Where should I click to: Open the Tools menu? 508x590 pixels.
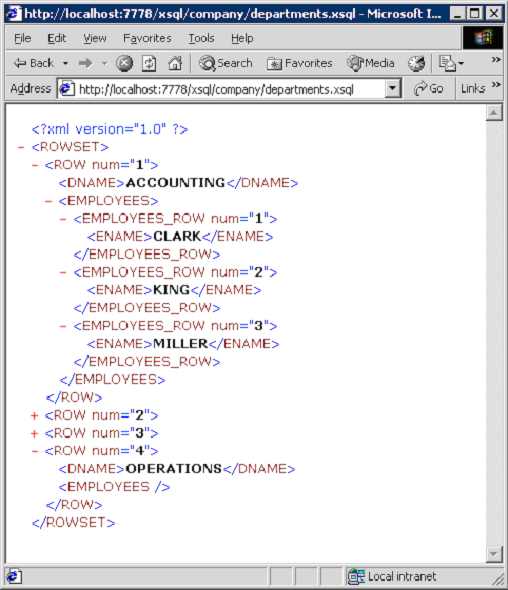click(201, 38)
